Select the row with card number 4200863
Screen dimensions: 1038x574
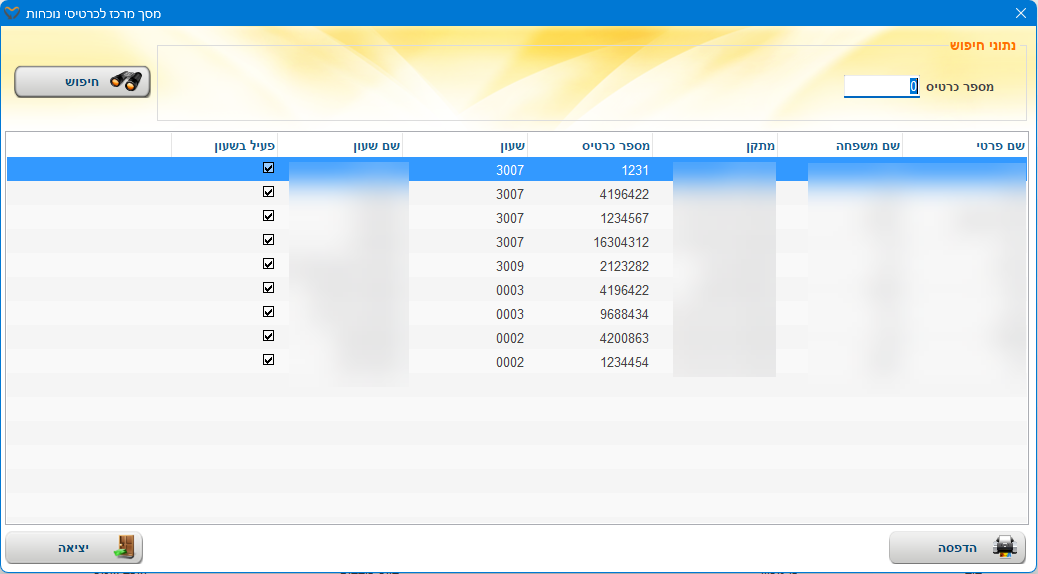tap(590, 338)
